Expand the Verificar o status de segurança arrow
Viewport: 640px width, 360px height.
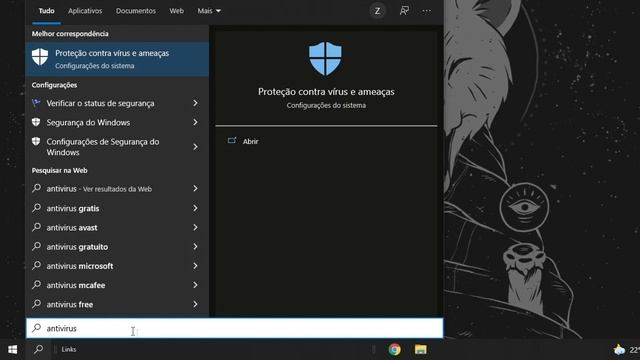tap(196, 103)
